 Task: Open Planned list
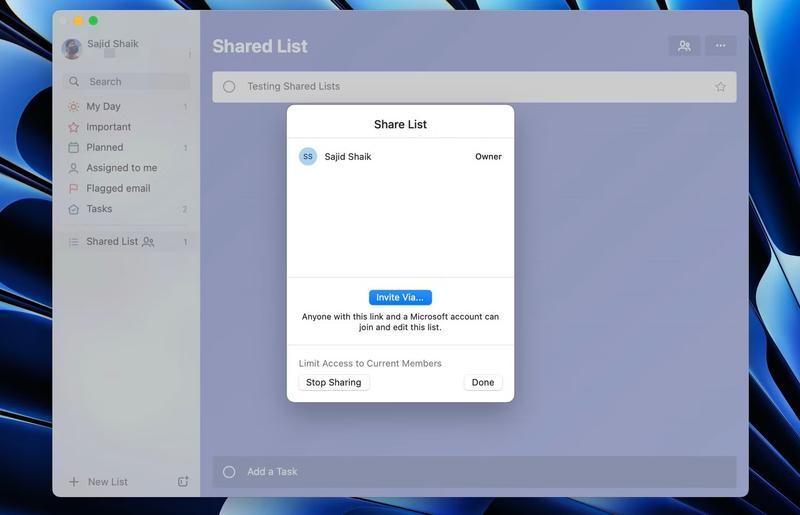point(128,147)
